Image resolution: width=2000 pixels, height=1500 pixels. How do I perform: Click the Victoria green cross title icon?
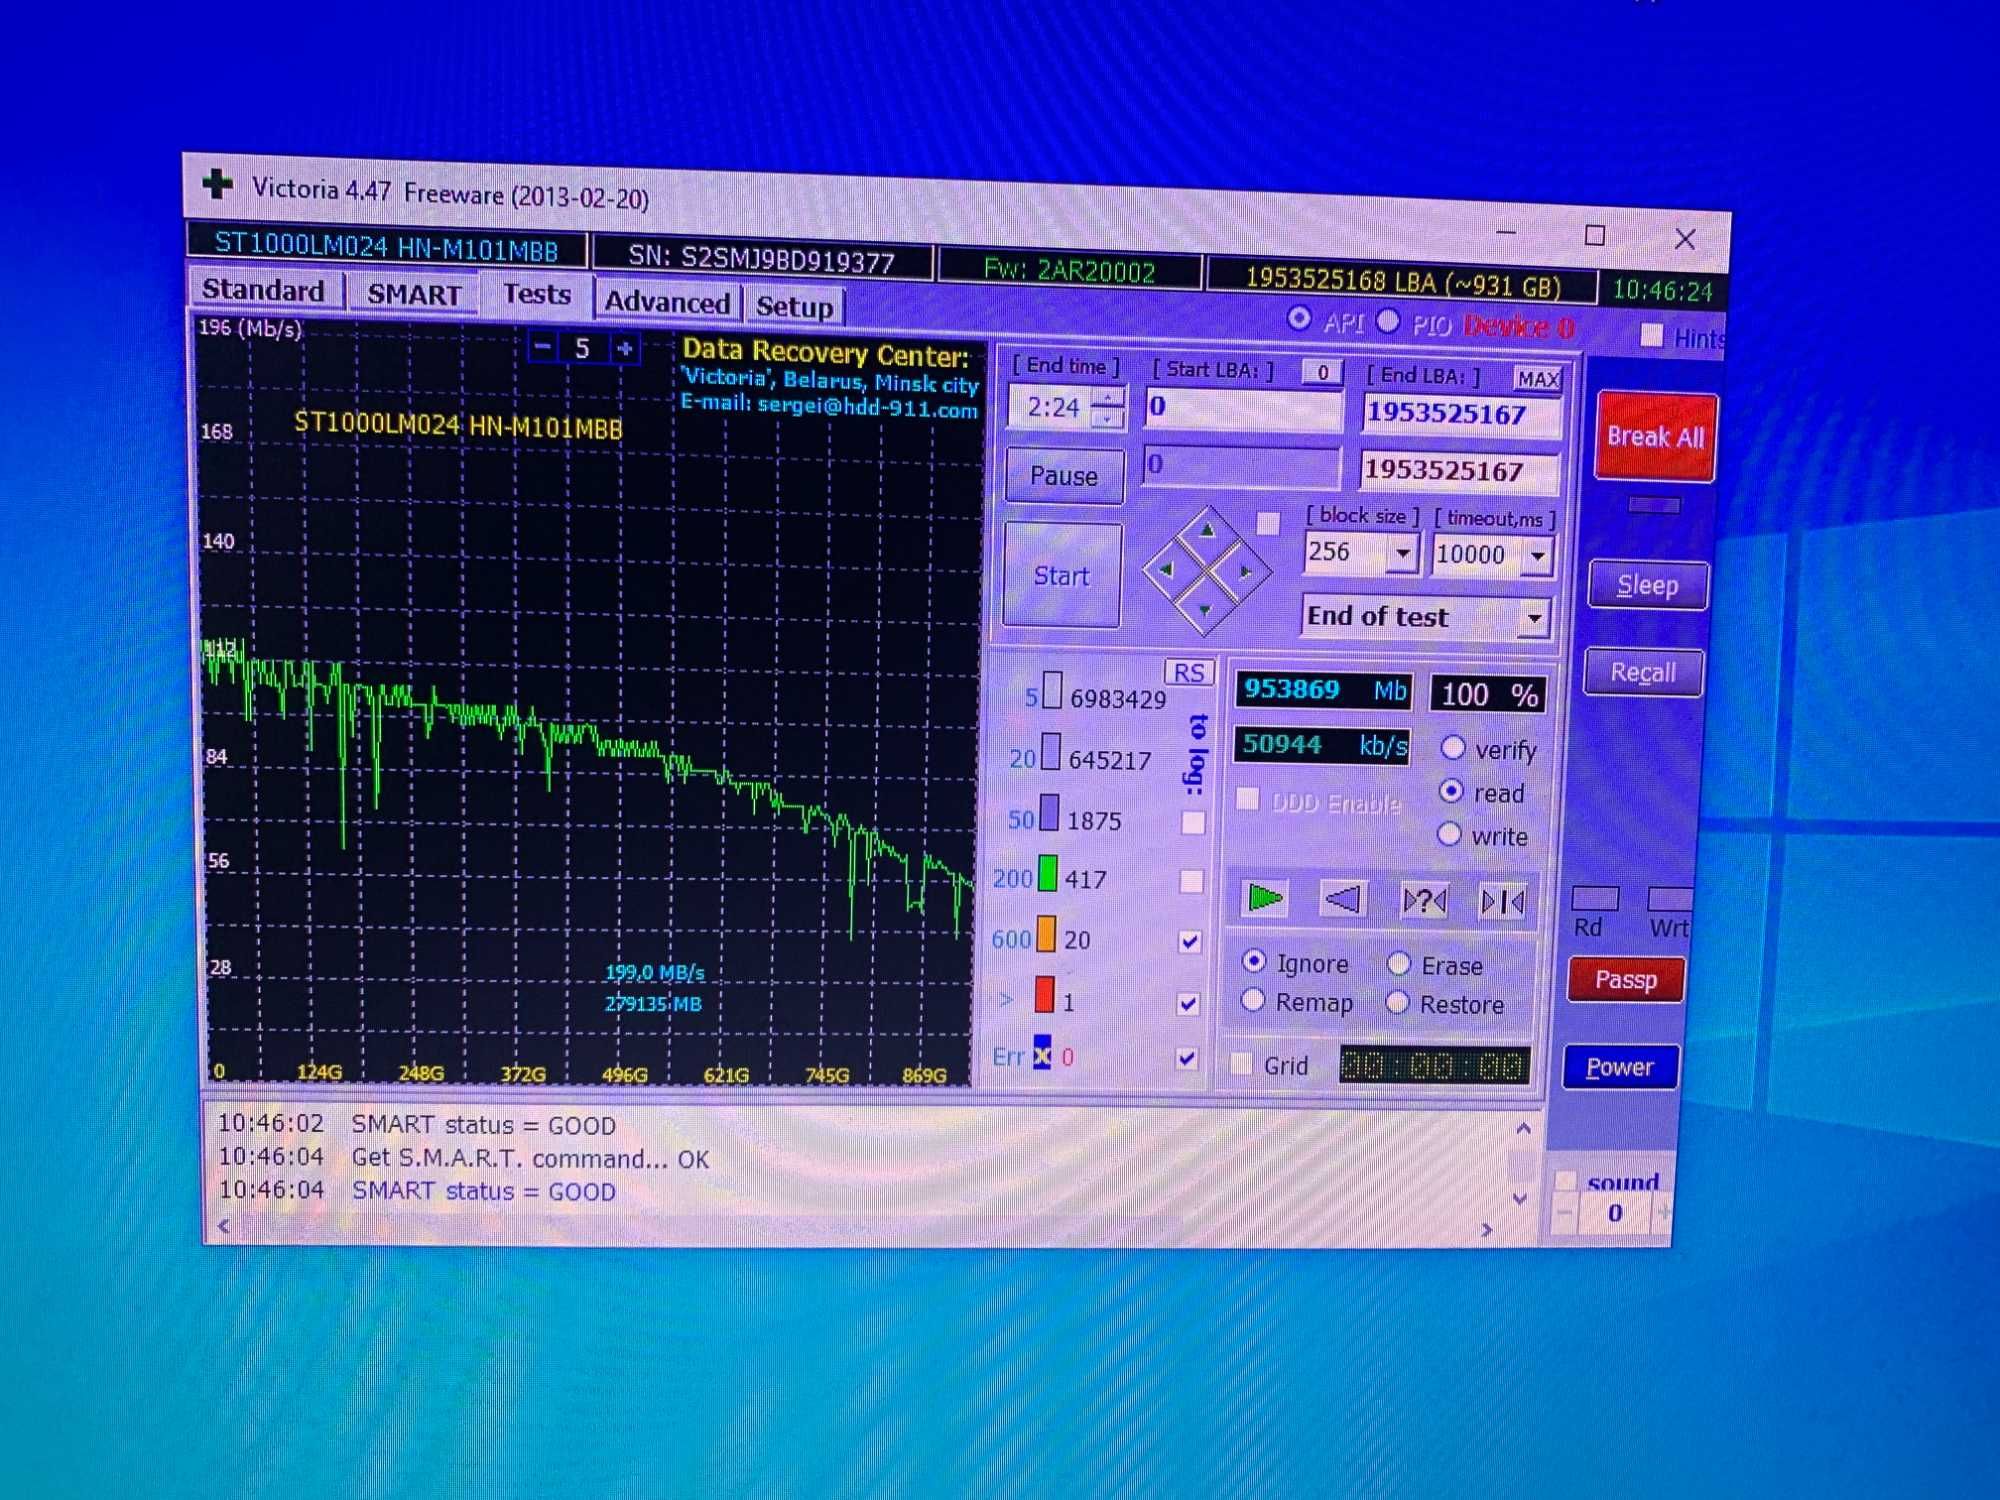(x=218, y=184)
